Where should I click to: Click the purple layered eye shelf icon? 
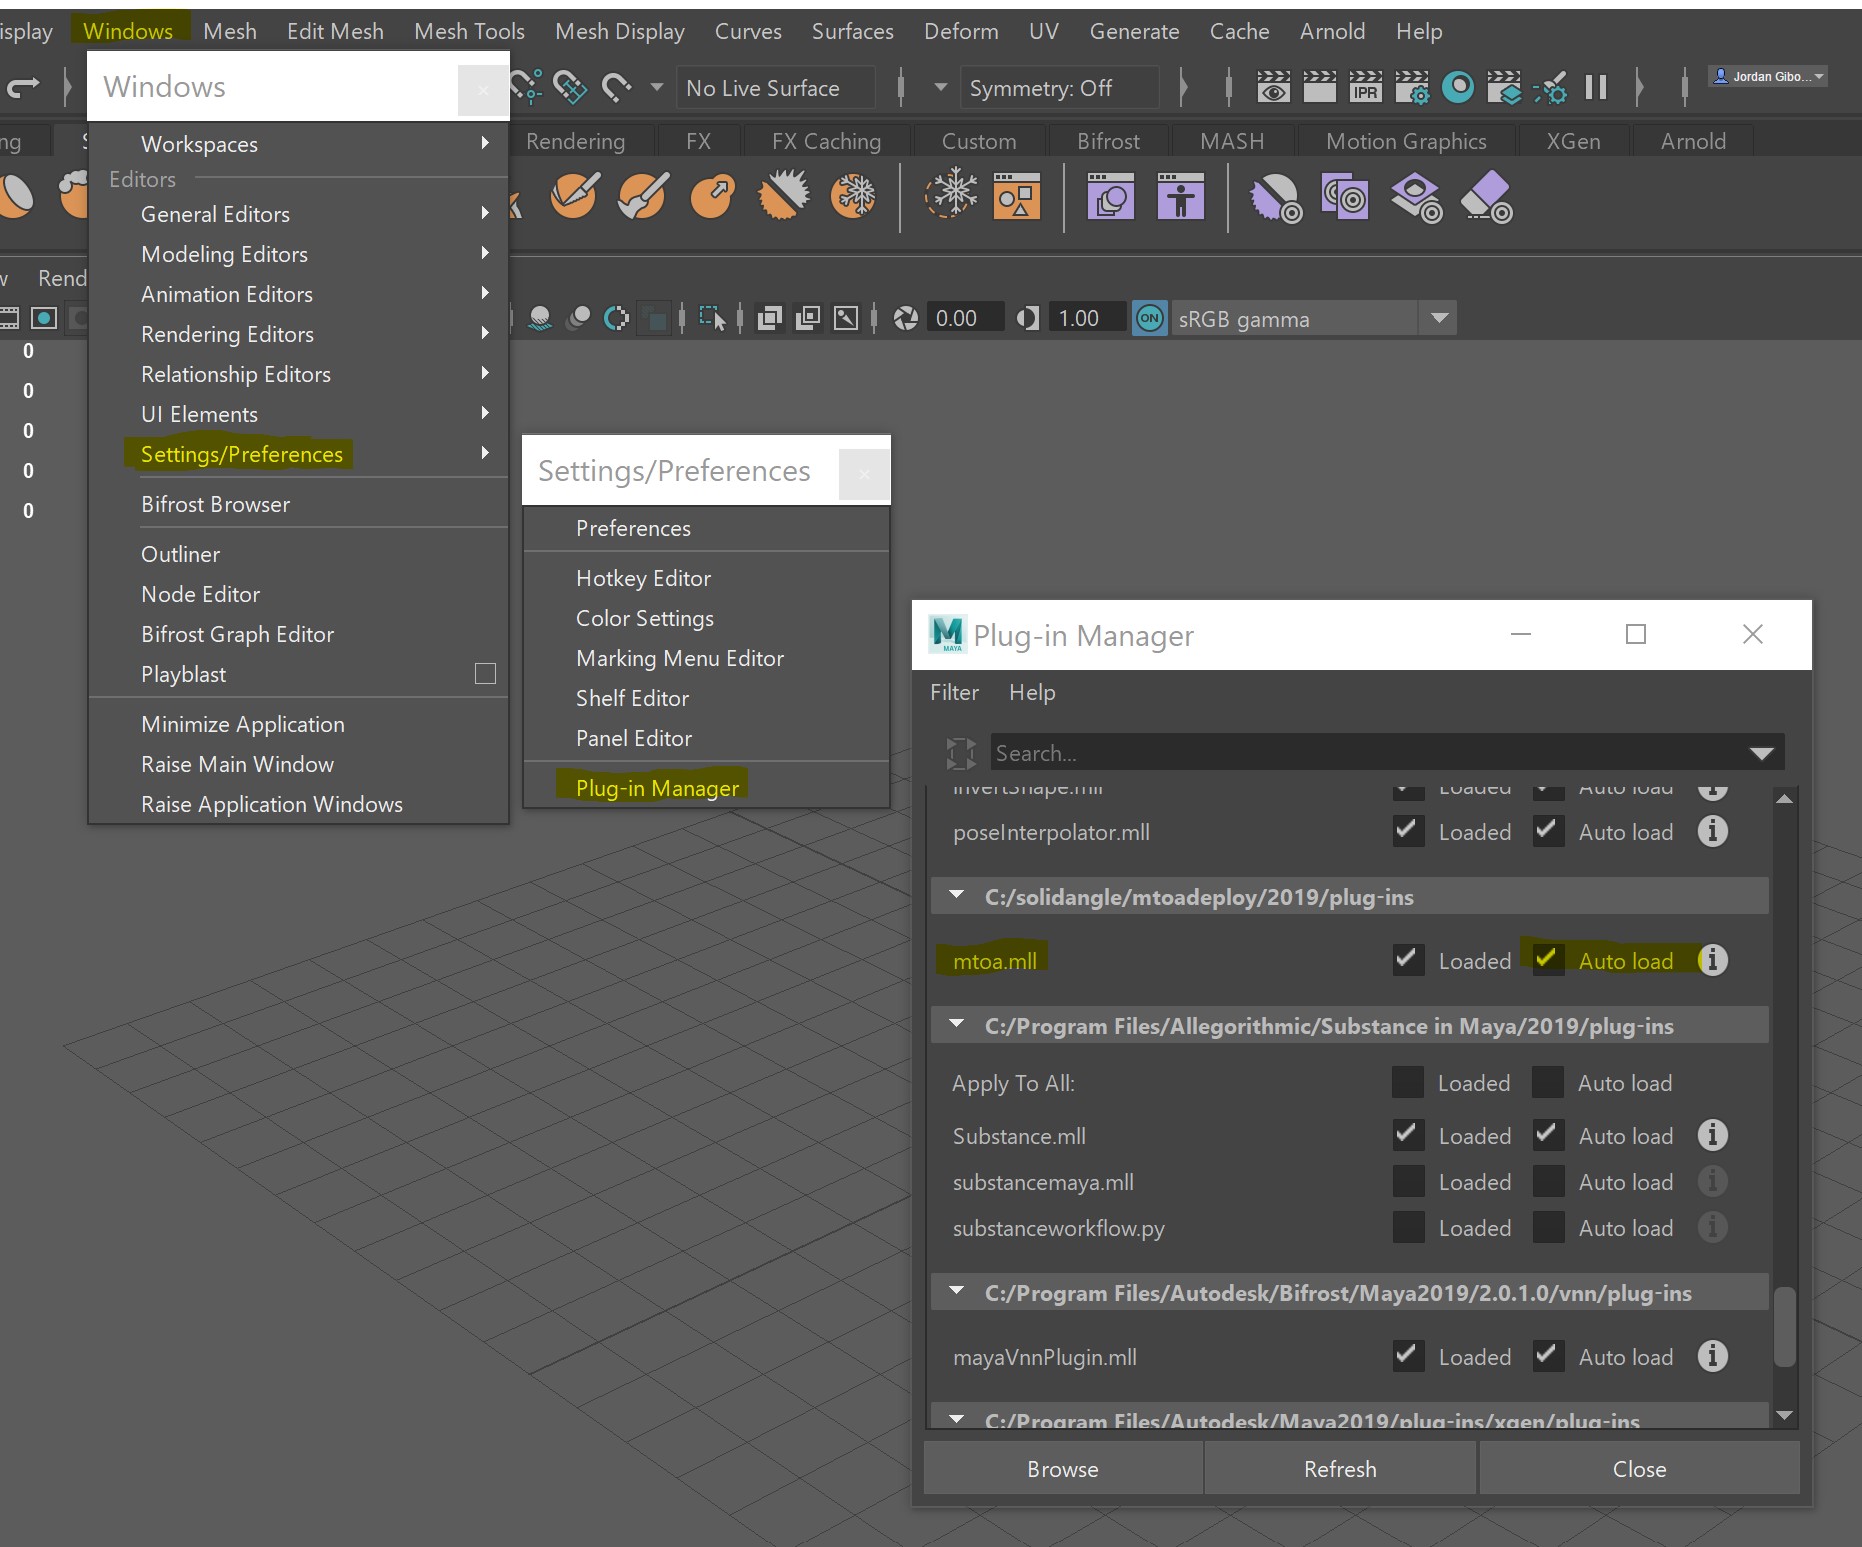1417,197
